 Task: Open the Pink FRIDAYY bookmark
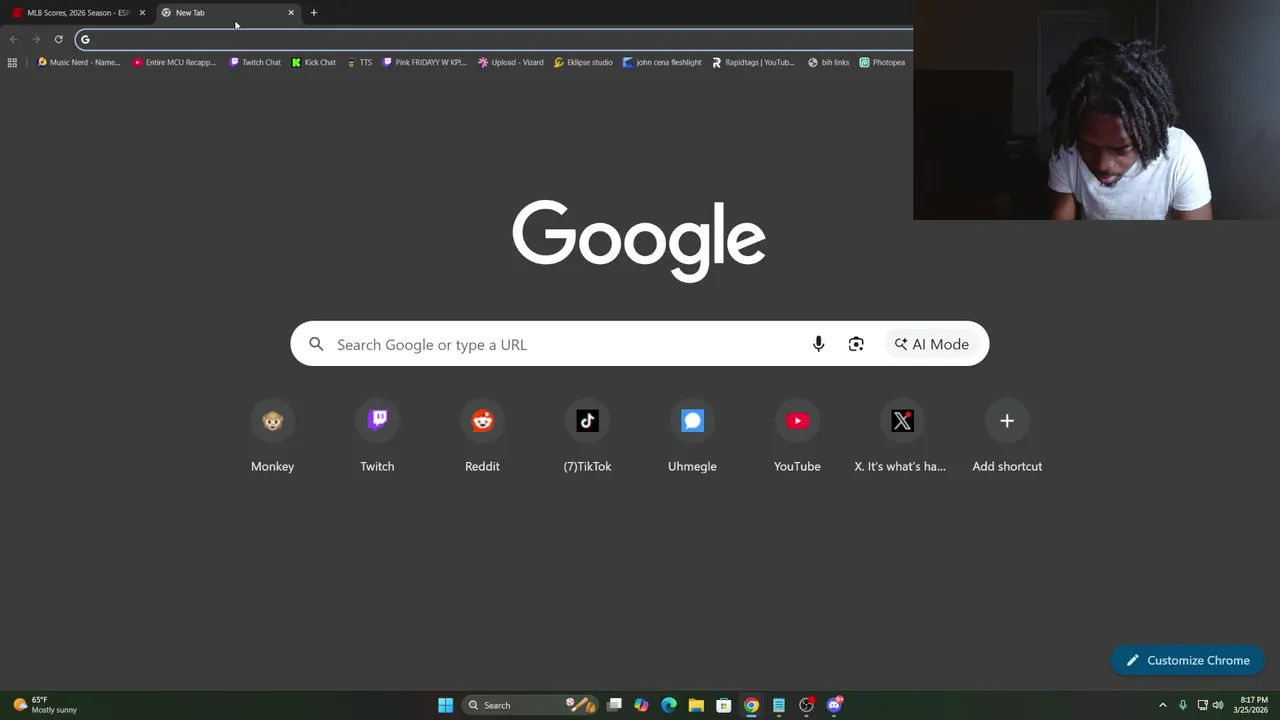[x=425, y=62]
